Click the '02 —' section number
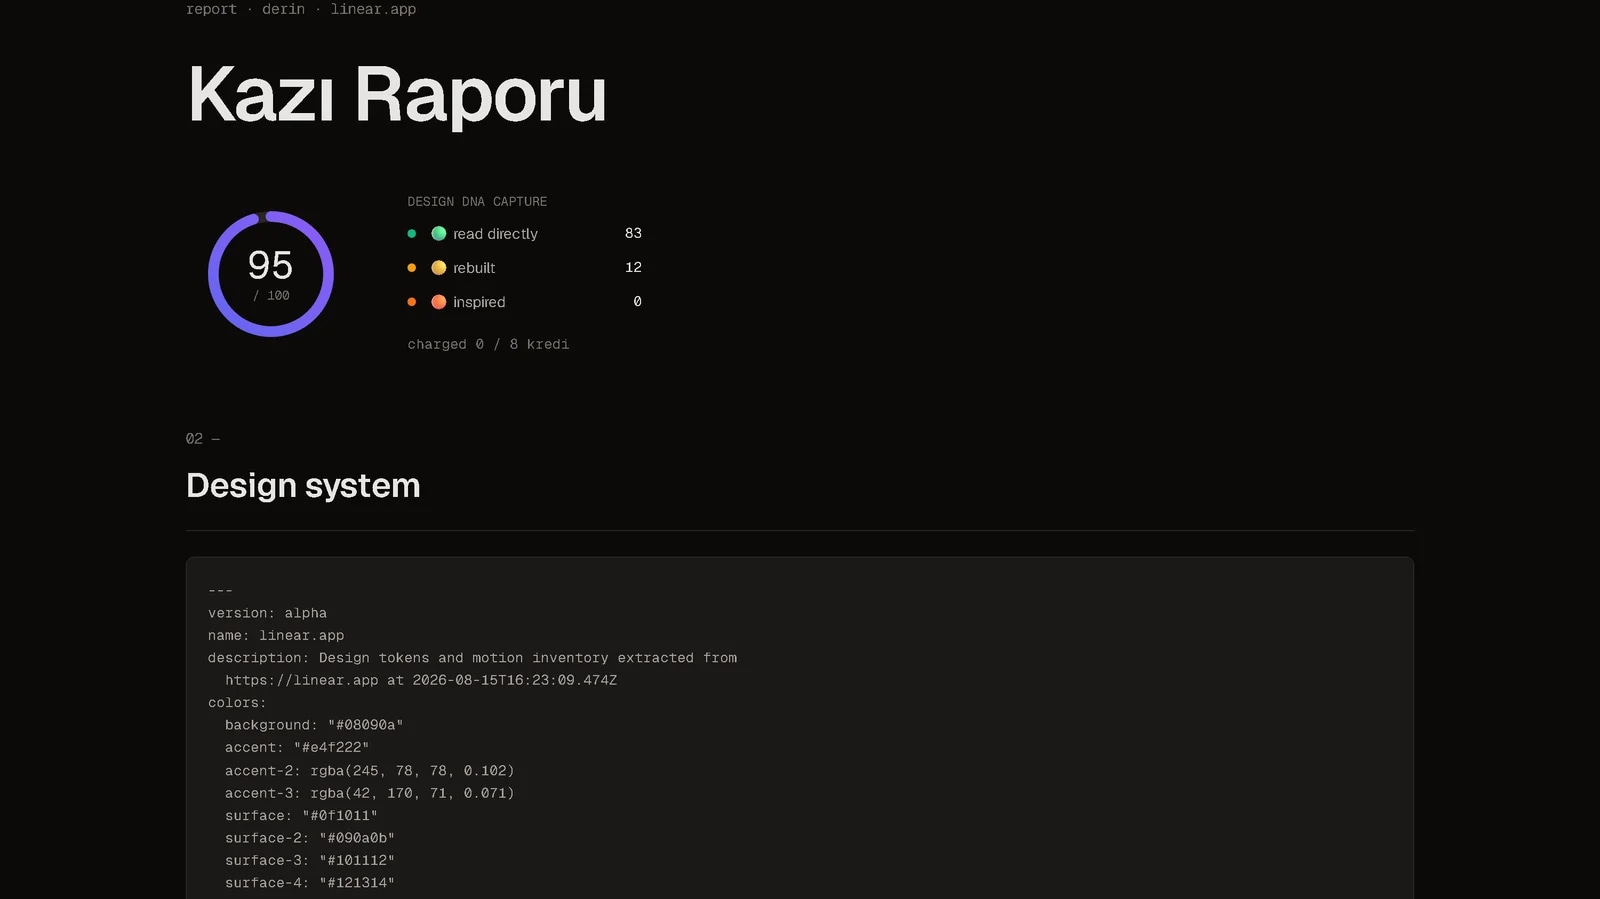The image size is (1600, 899). [203, 438]
